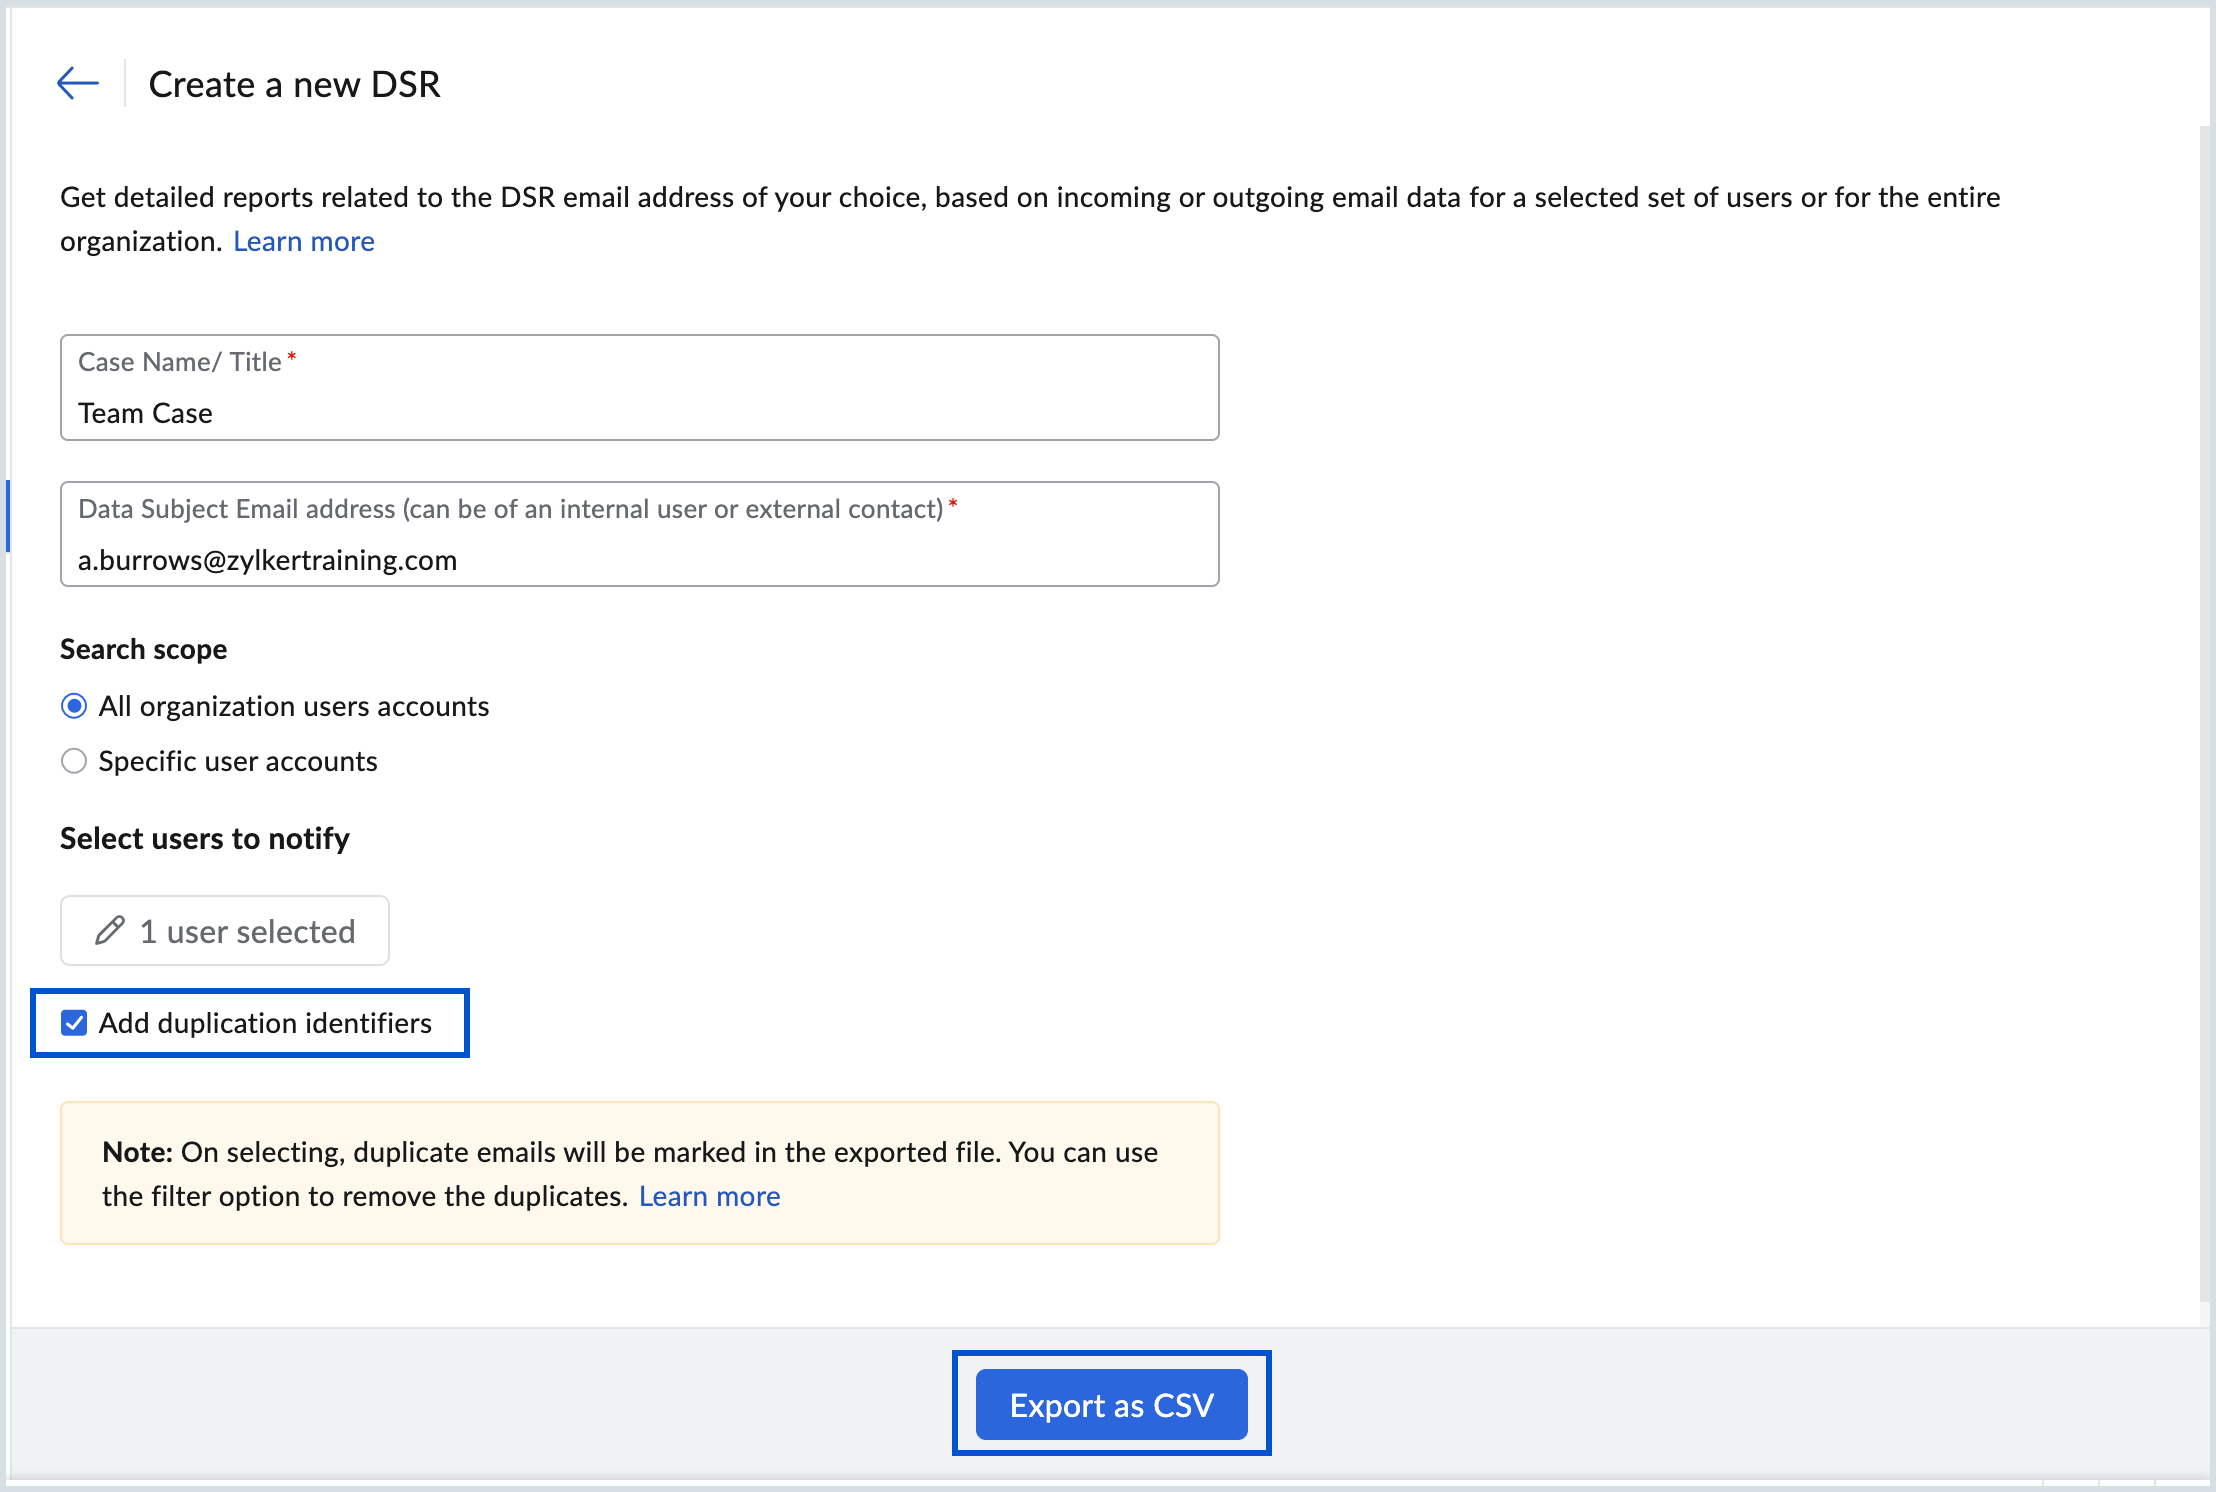2216x1492 pixels.
Task: Select All organization users accounts radio
Action: [74, 706]
